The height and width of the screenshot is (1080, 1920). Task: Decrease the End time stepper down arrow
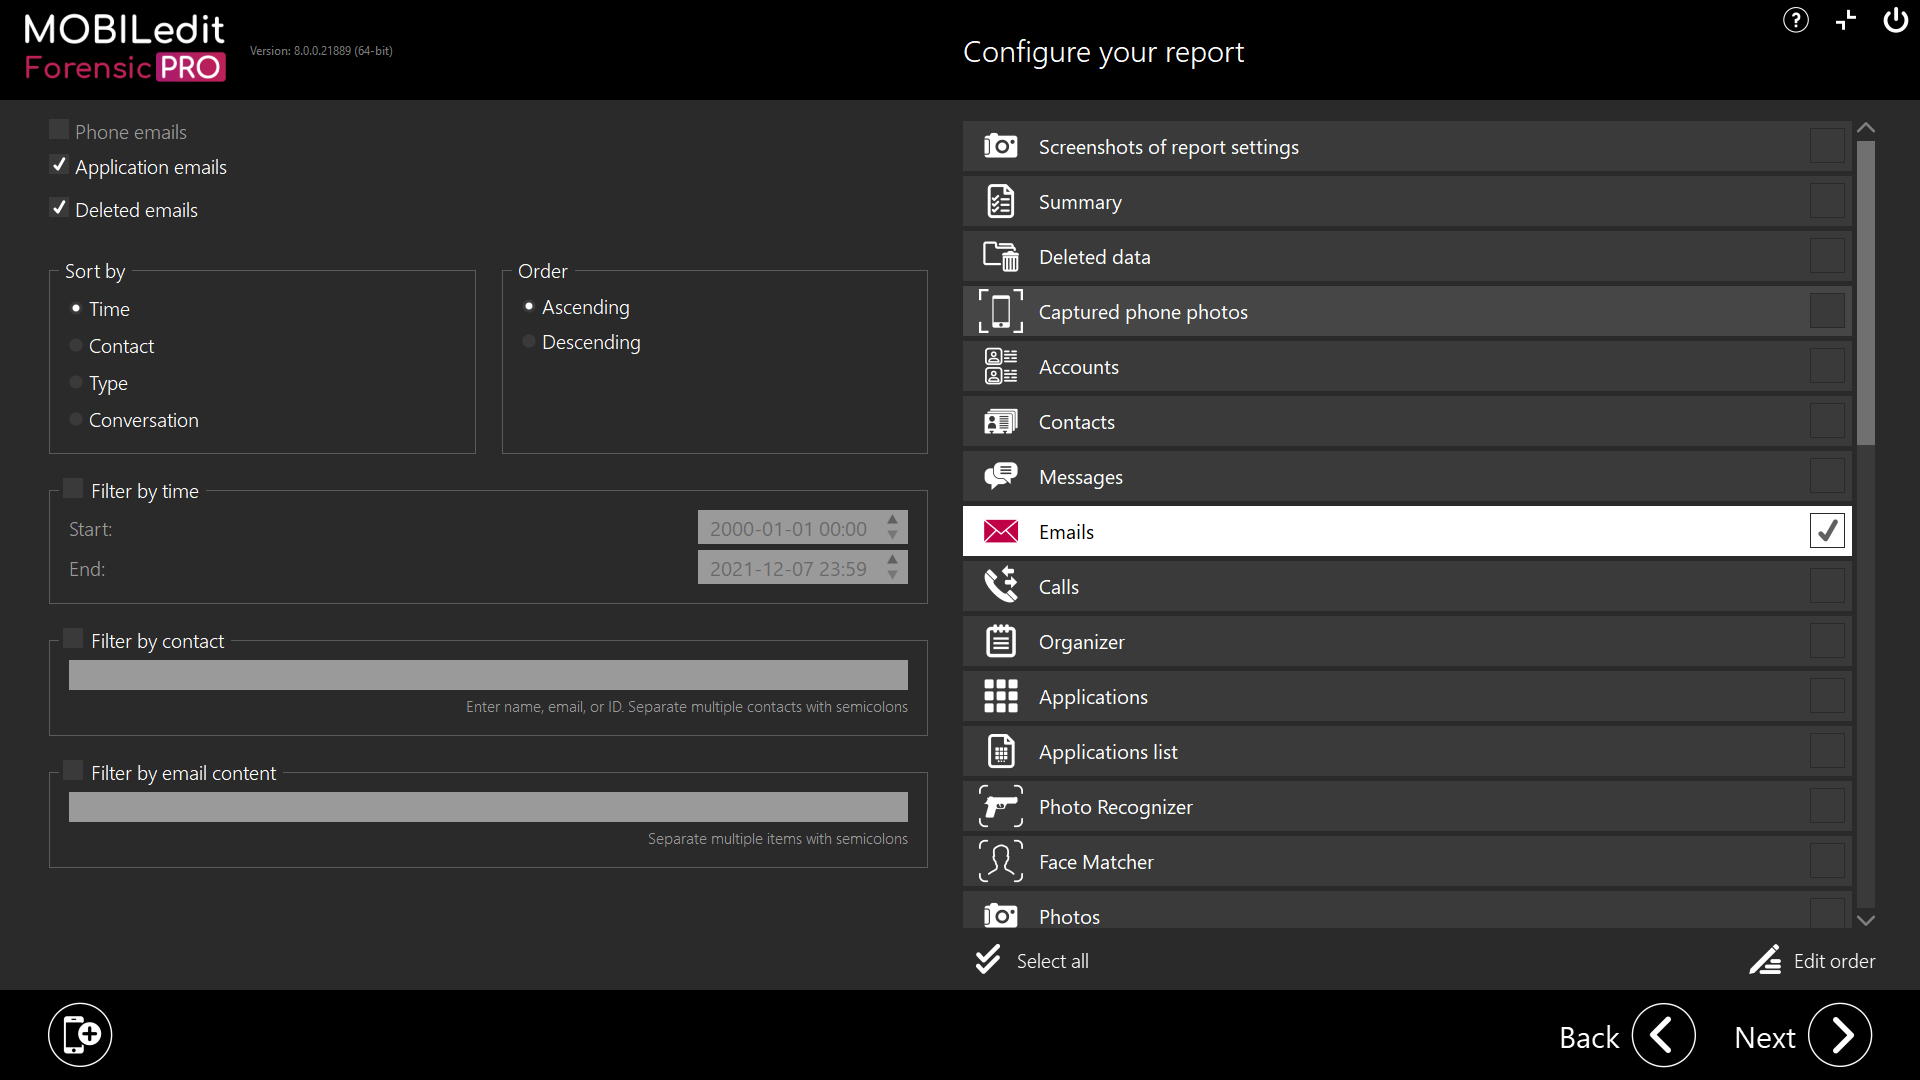click(893, 576)
